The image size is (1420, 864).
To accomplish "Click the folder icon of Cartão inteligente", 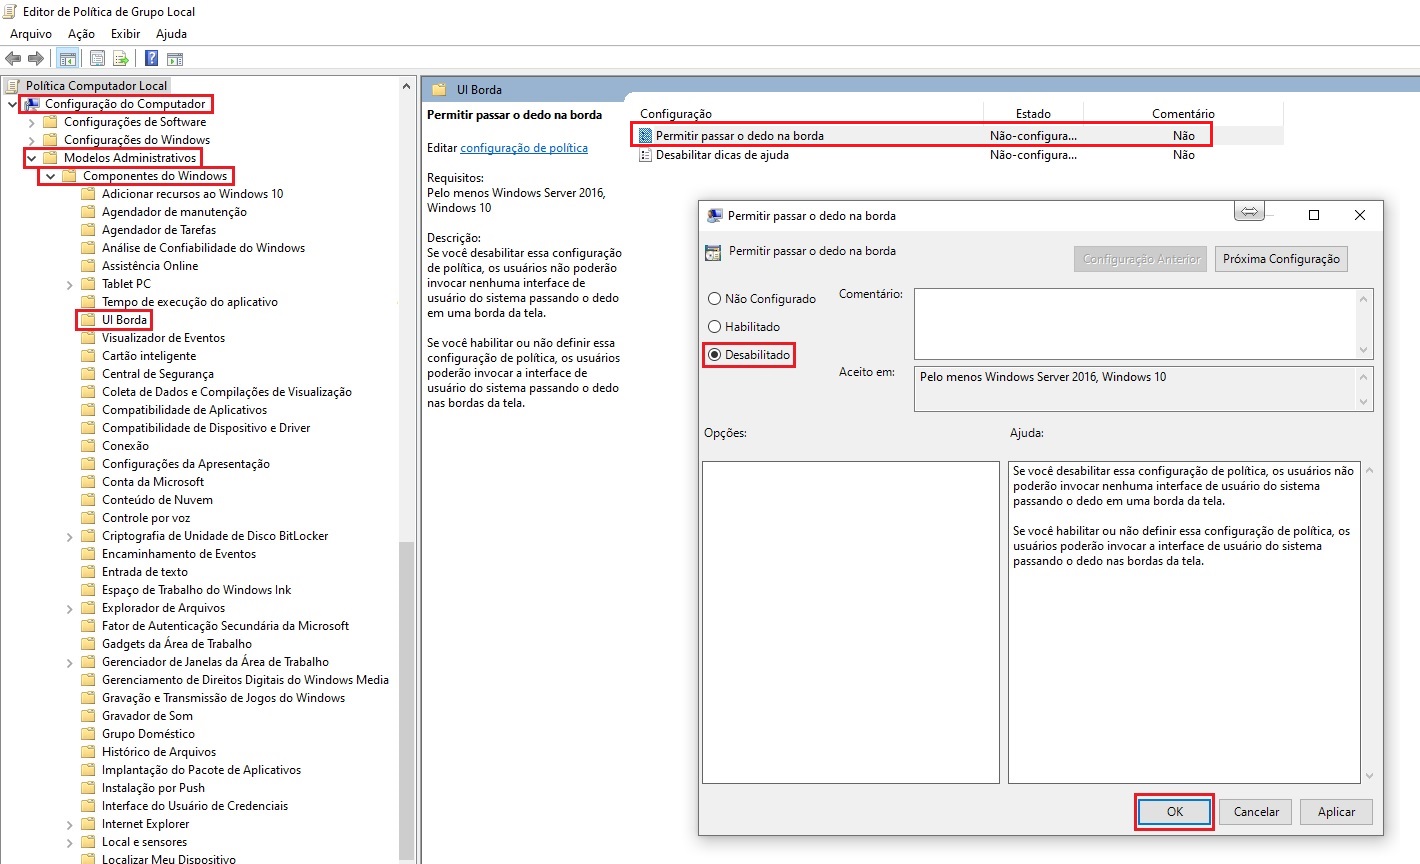I will point(88,356).
